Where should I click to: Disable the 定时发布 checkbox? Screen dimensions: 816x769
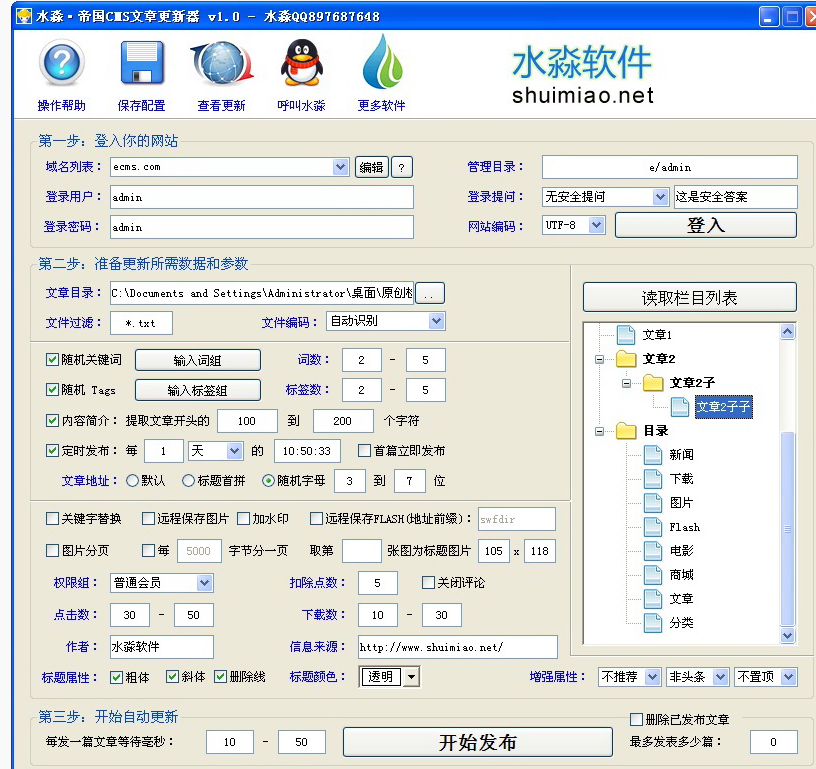pos(52,451)
